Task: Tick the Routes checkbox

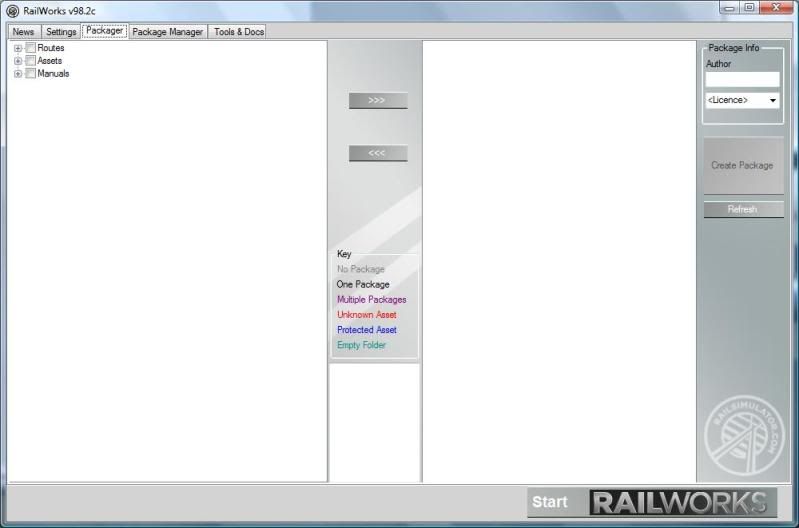Action: [30, 48]
